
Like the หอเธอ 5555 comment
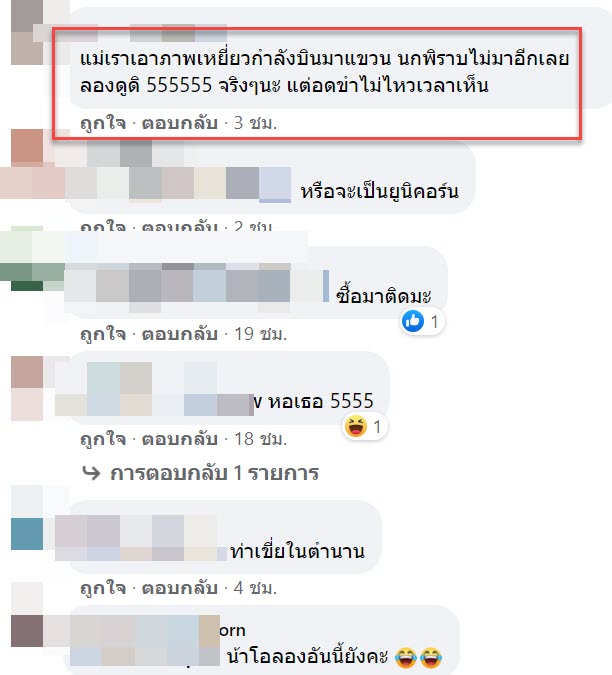point(103,439)
